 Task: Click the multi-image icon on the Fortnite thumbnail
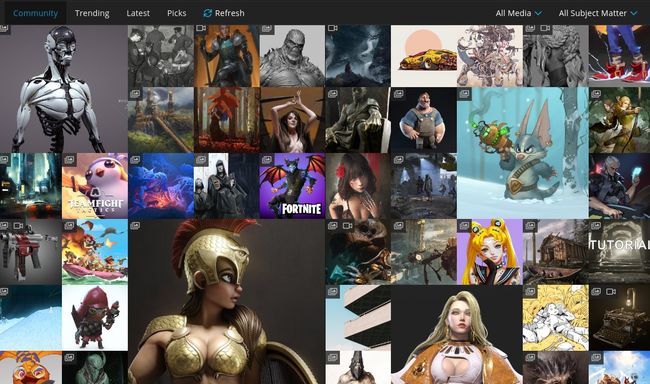tap(267, 160)
